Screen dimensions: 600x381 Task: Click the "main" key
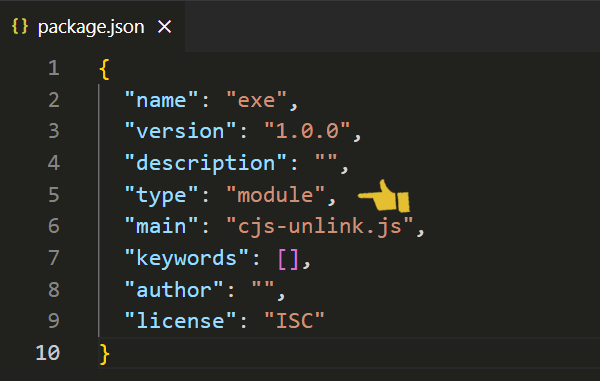161,226
